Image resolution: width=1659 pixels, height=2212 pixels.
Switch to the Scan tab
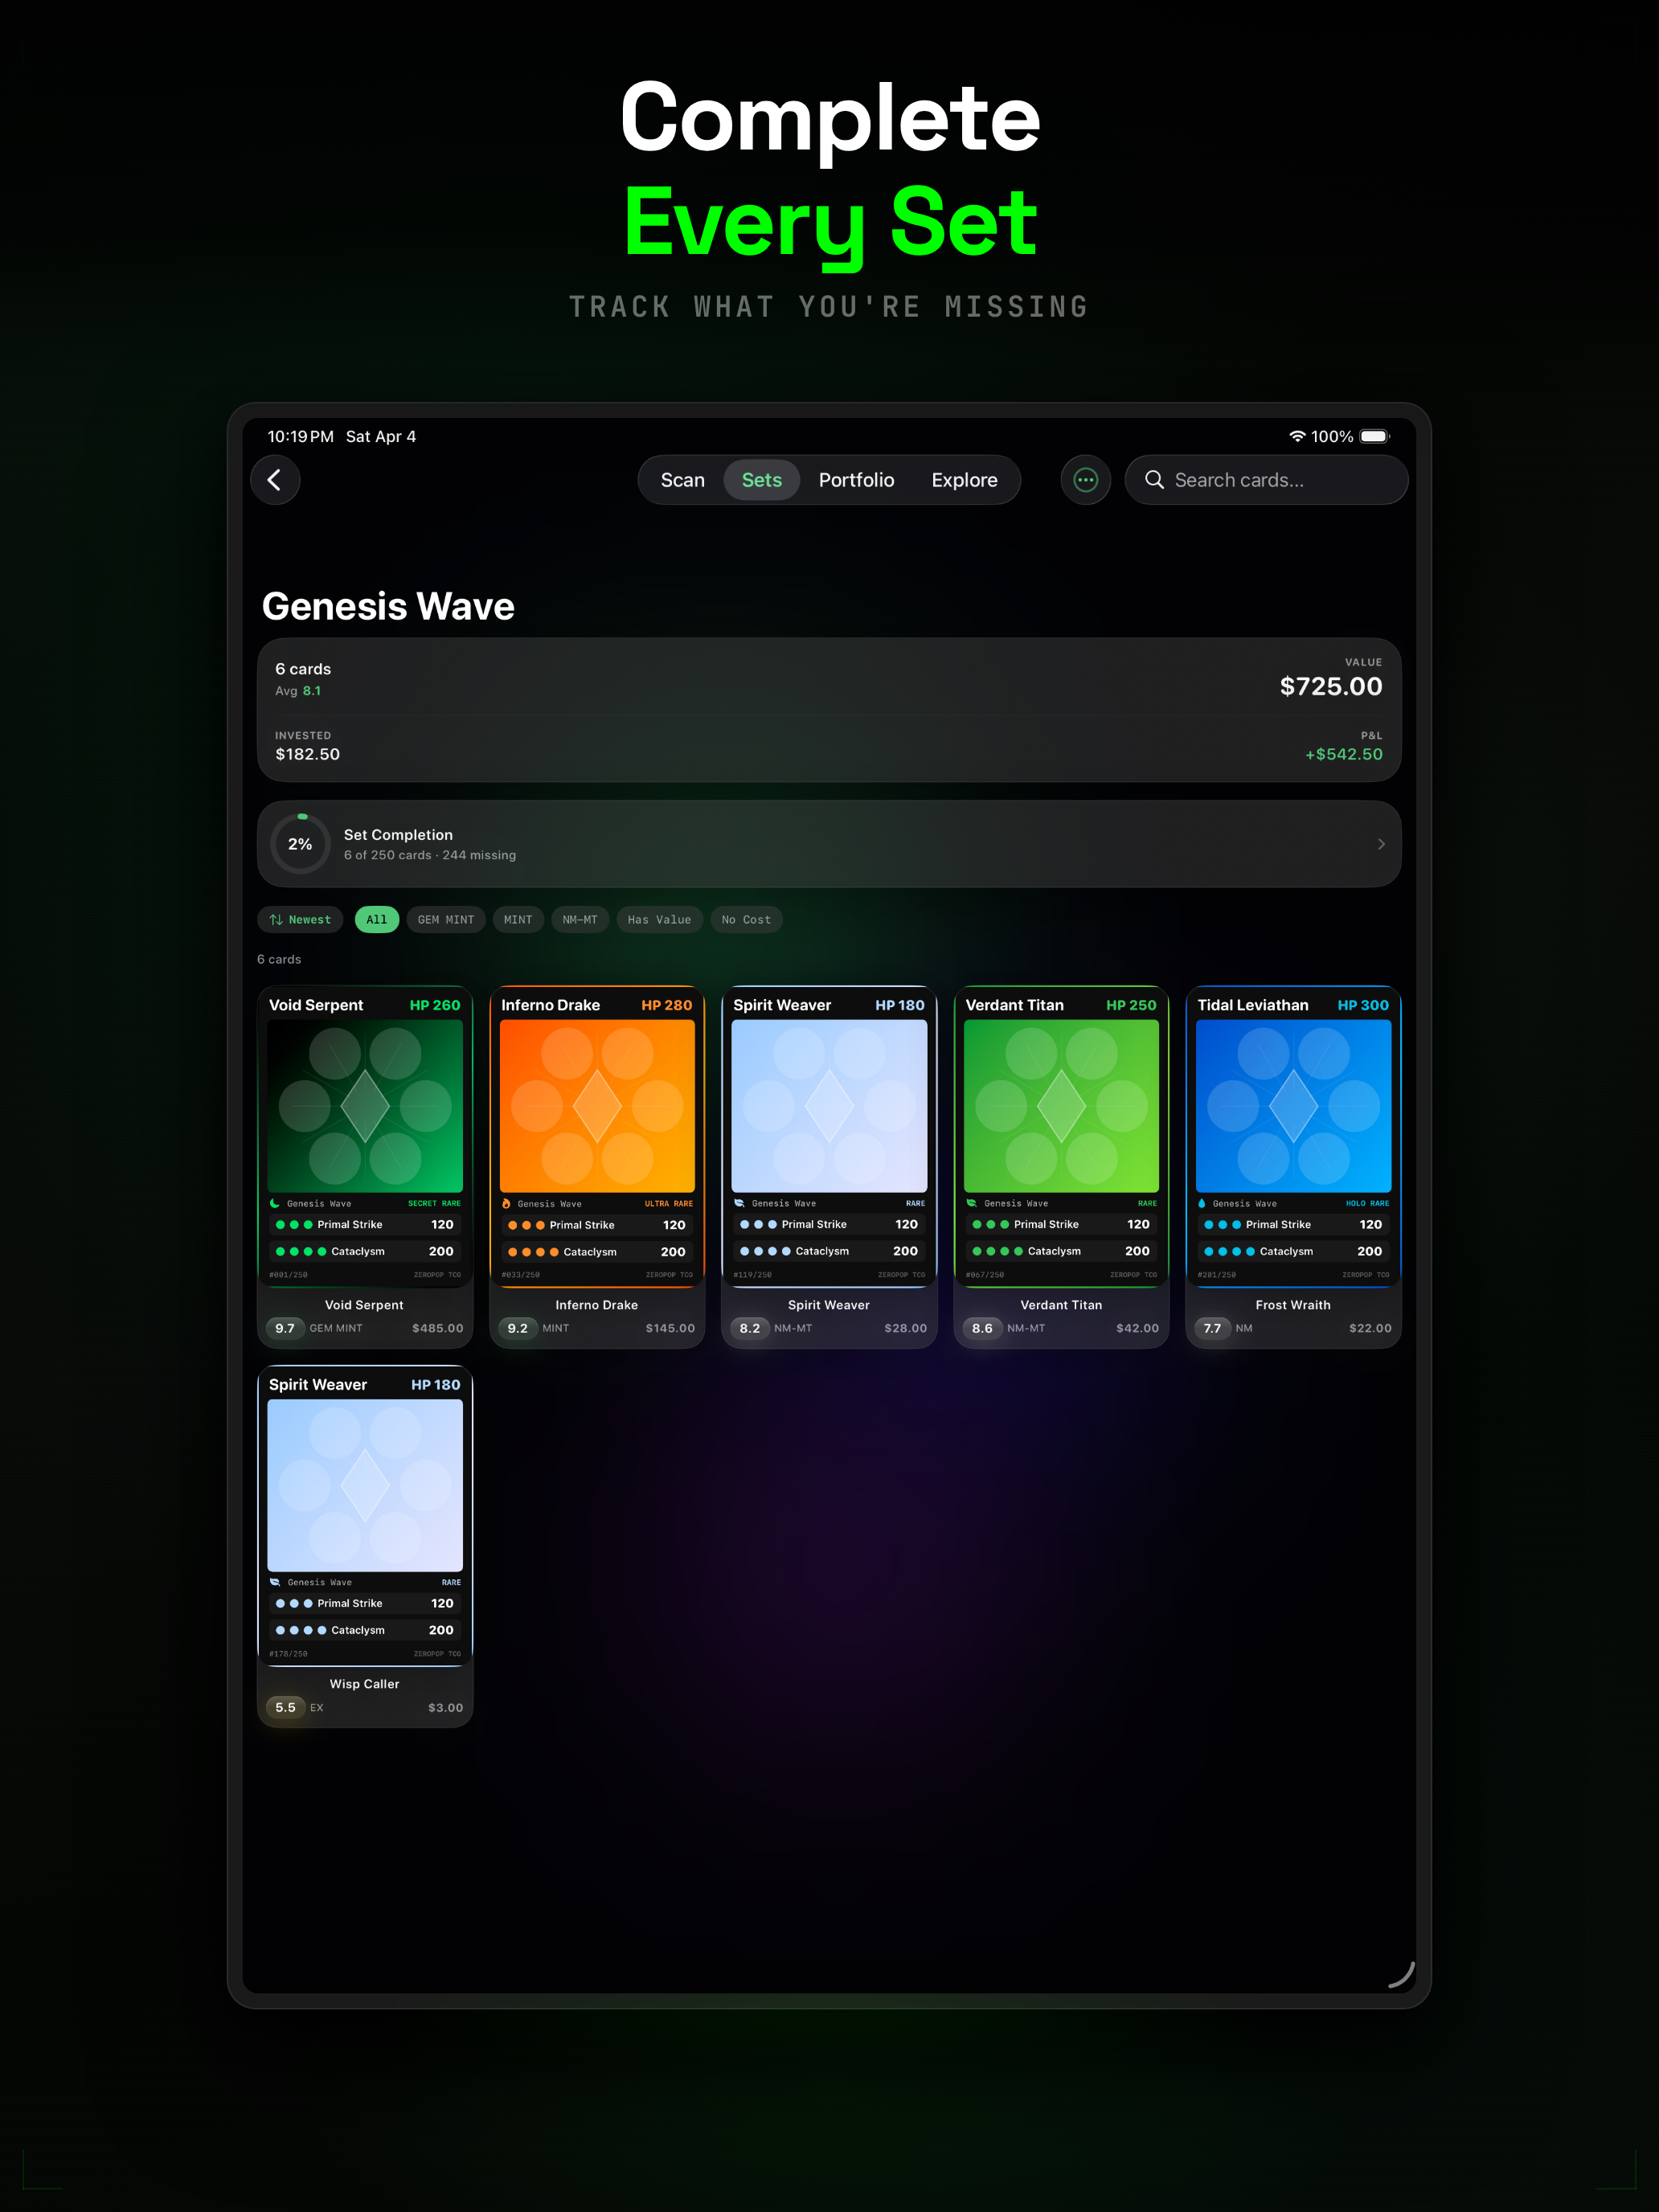683,480
